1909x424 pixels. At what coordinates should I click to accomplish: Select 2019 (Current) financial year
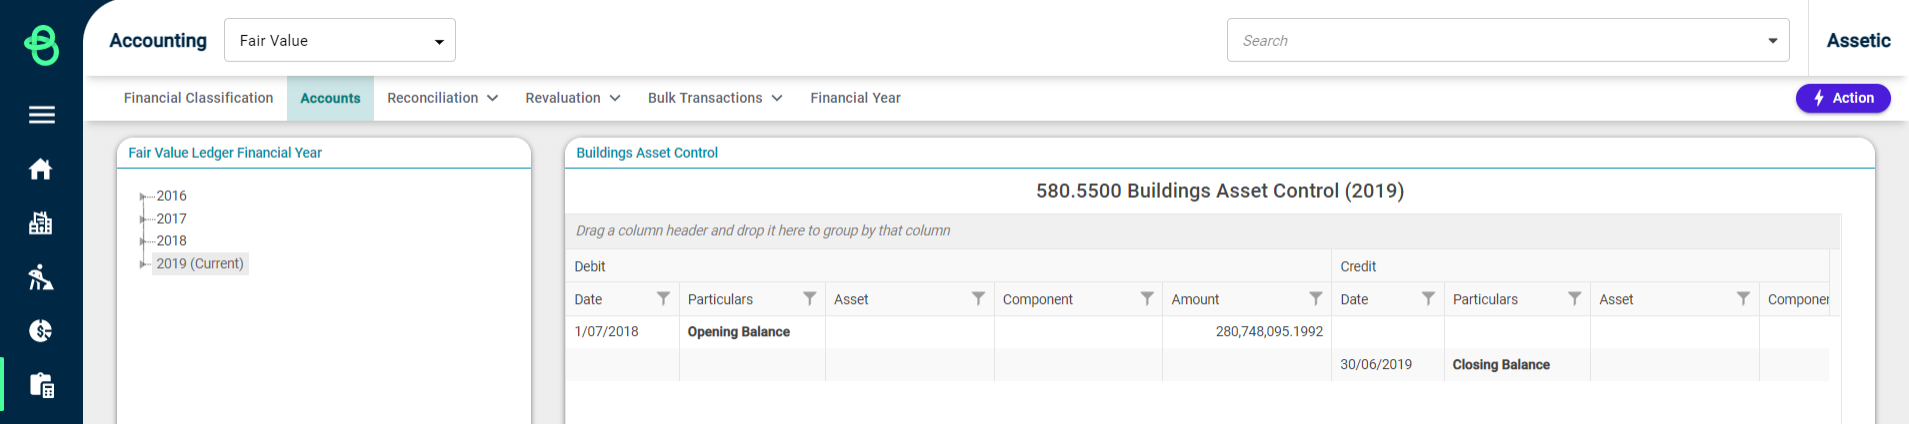pos(200,264)
